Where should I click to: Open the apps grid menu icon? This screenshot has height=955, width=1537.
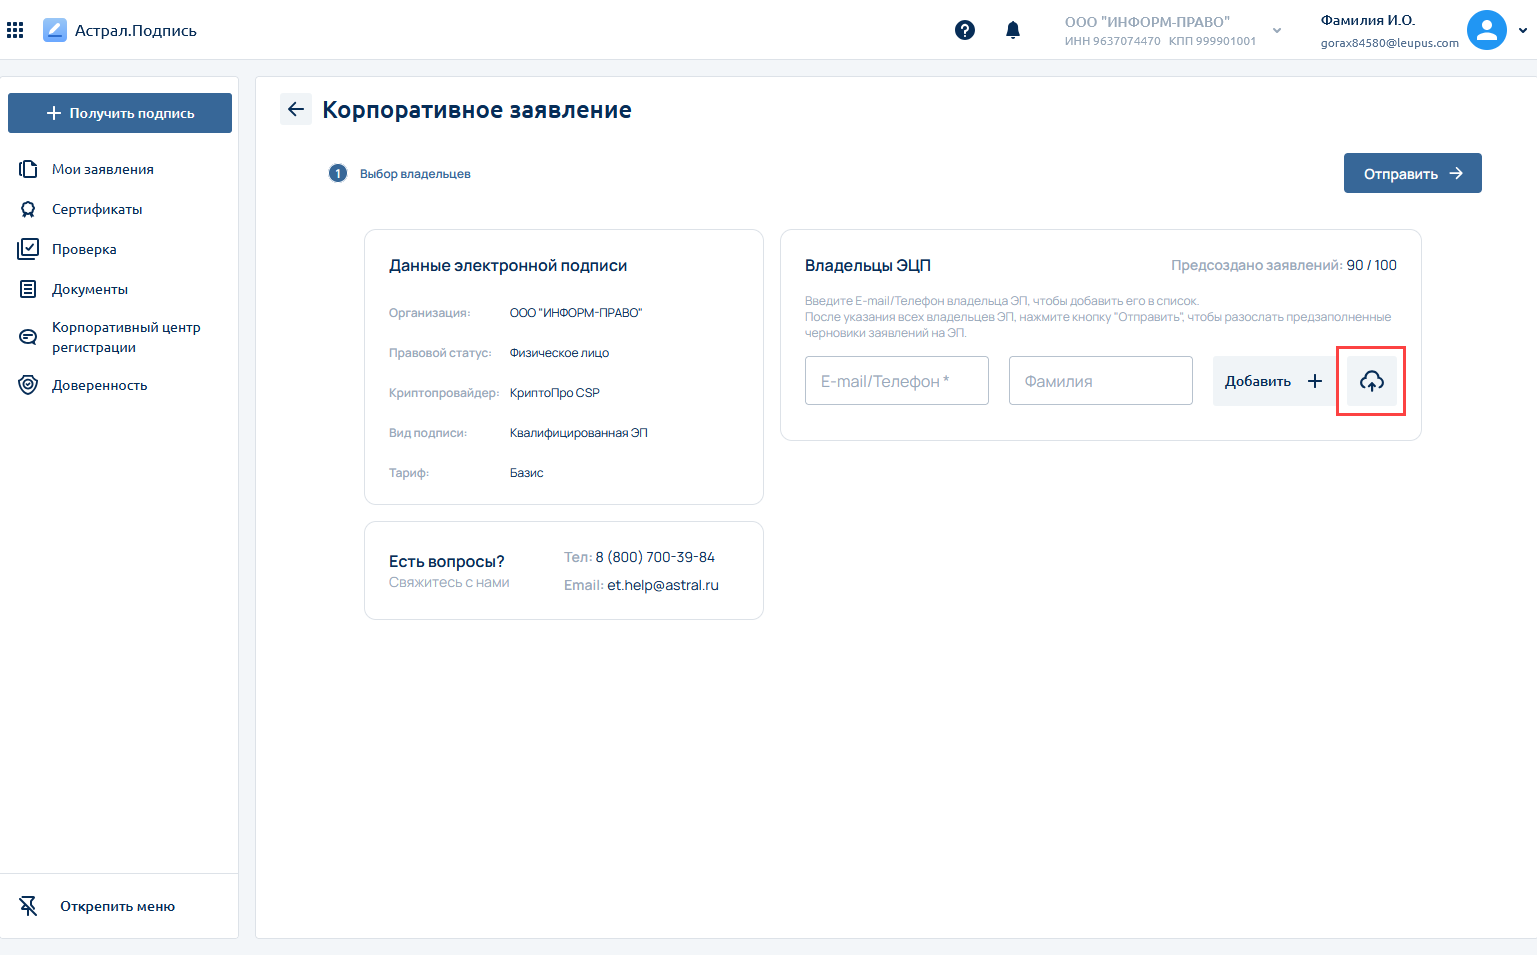pos(15,30)
